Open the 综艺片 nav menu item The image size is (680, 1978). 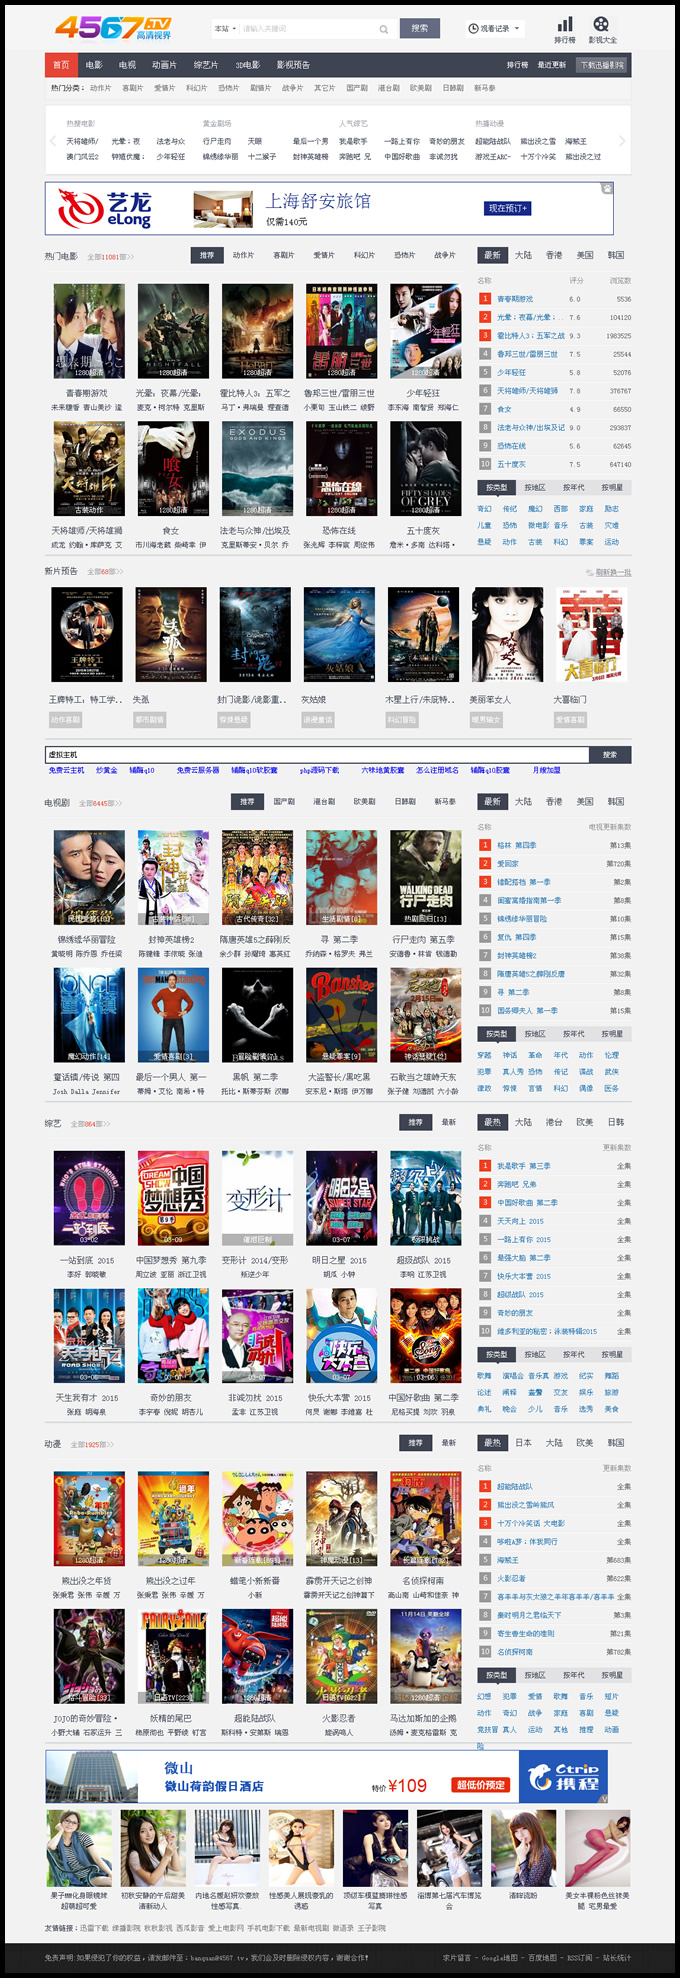[x=206, y=65]
